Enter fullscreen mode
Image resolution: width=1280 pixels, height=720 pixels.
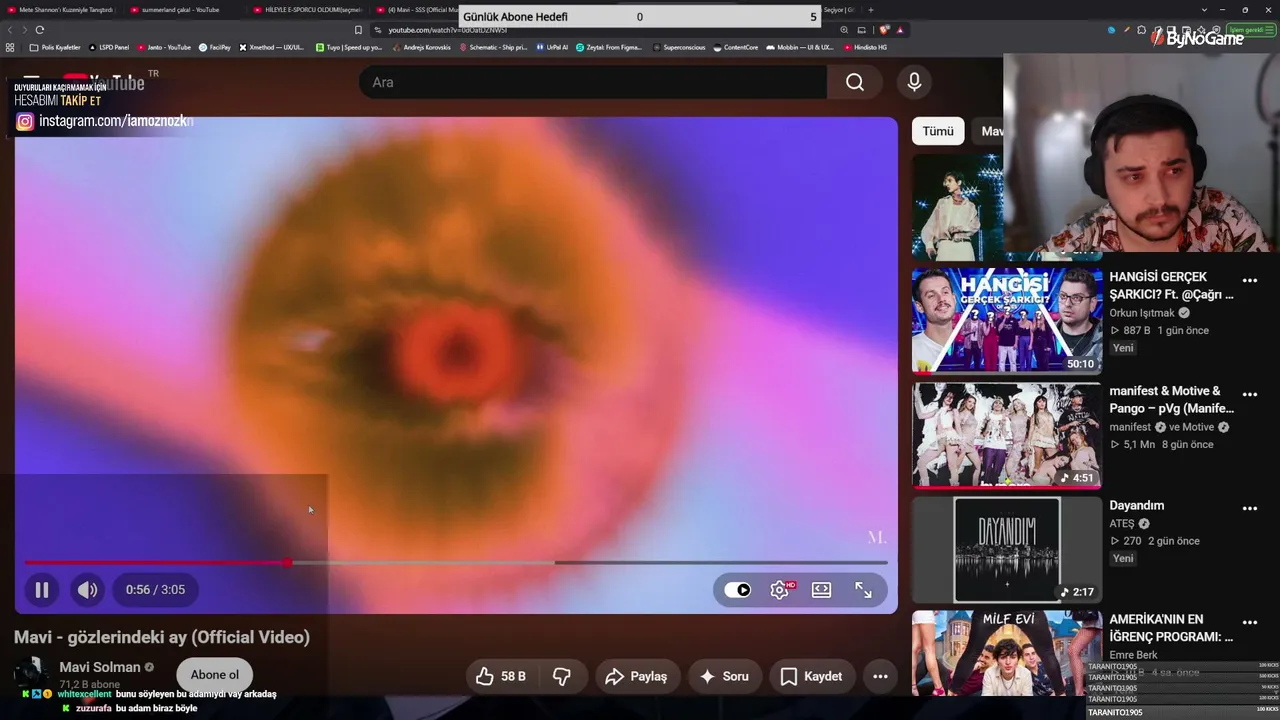863,590
